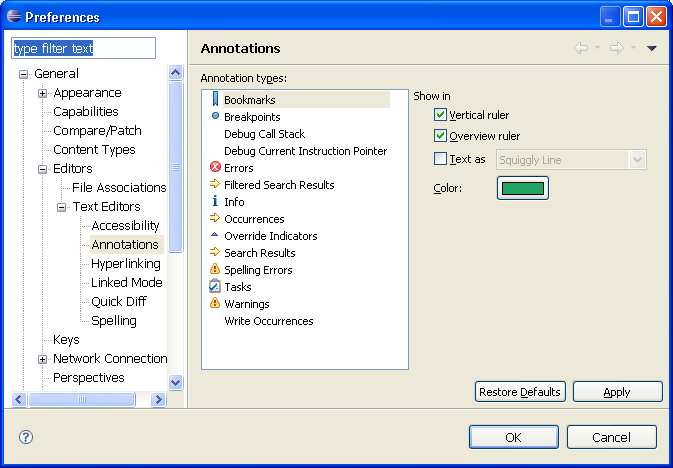Click the type filter text field

point(83,48)
